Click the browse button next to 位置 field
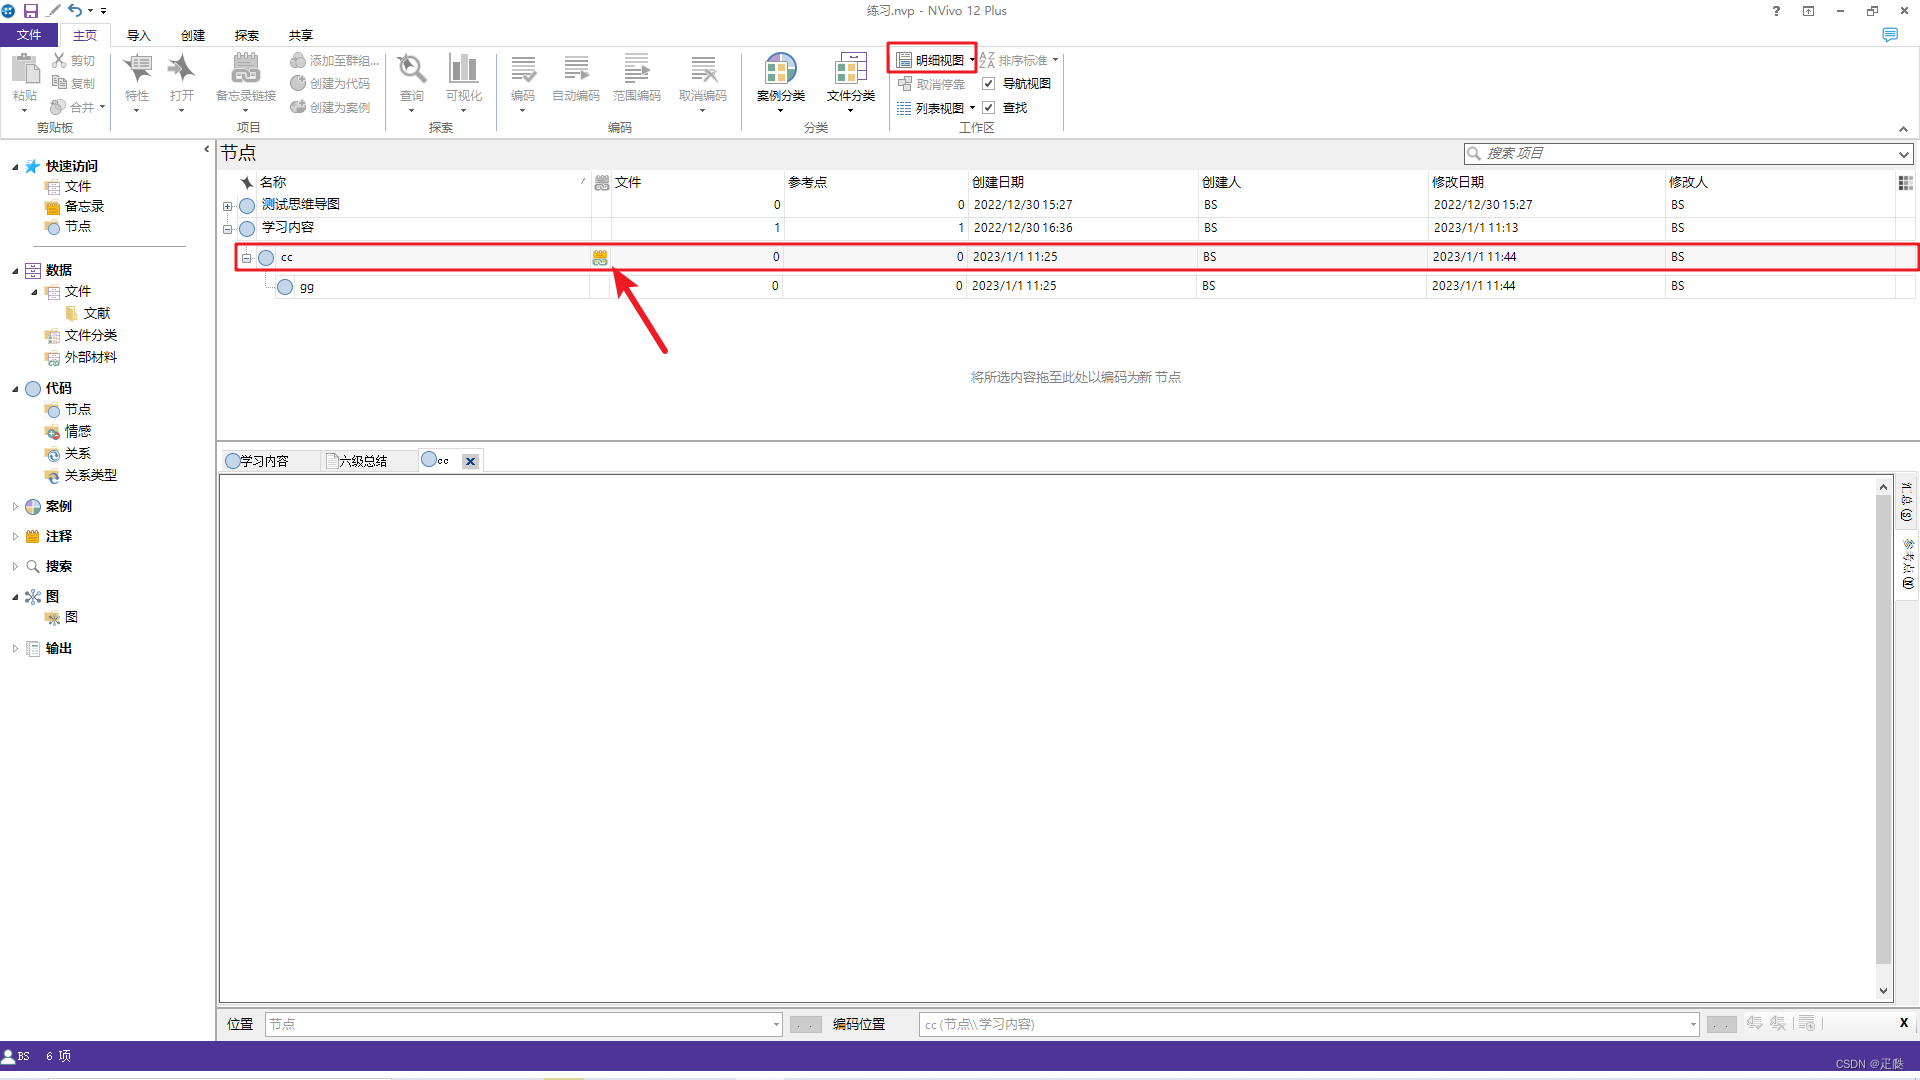The height and width of the screenshot is (1080, 1920). (806, 1024)
